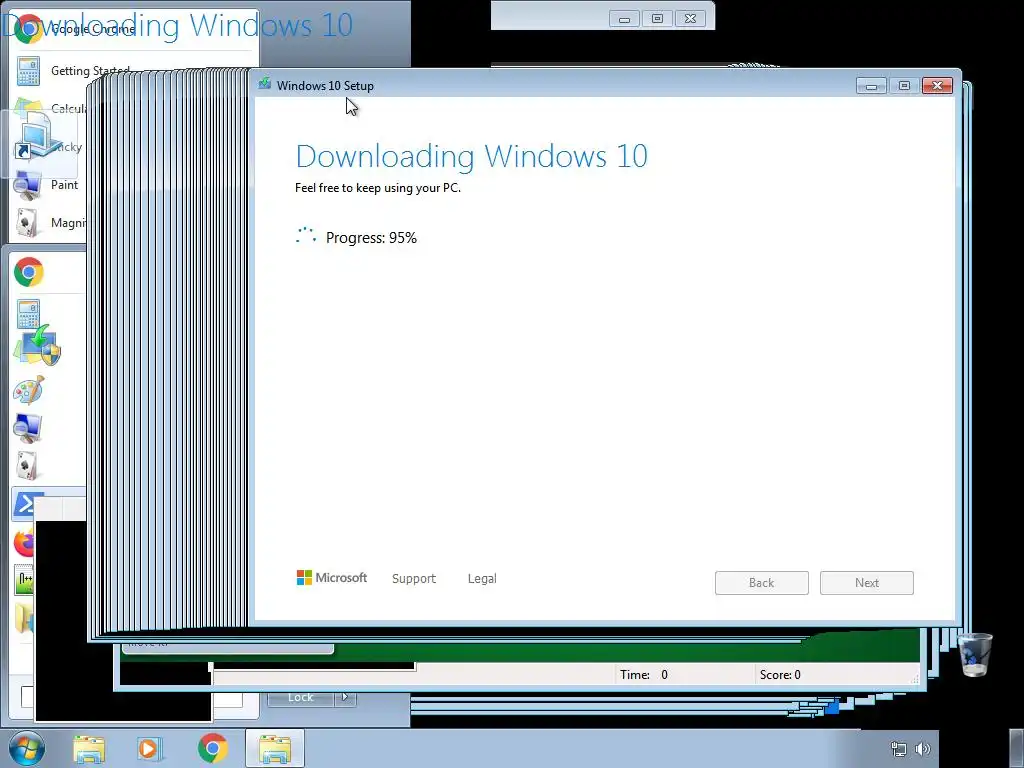Click the green Notepad++ icon in the Start menu

point(24,581)
